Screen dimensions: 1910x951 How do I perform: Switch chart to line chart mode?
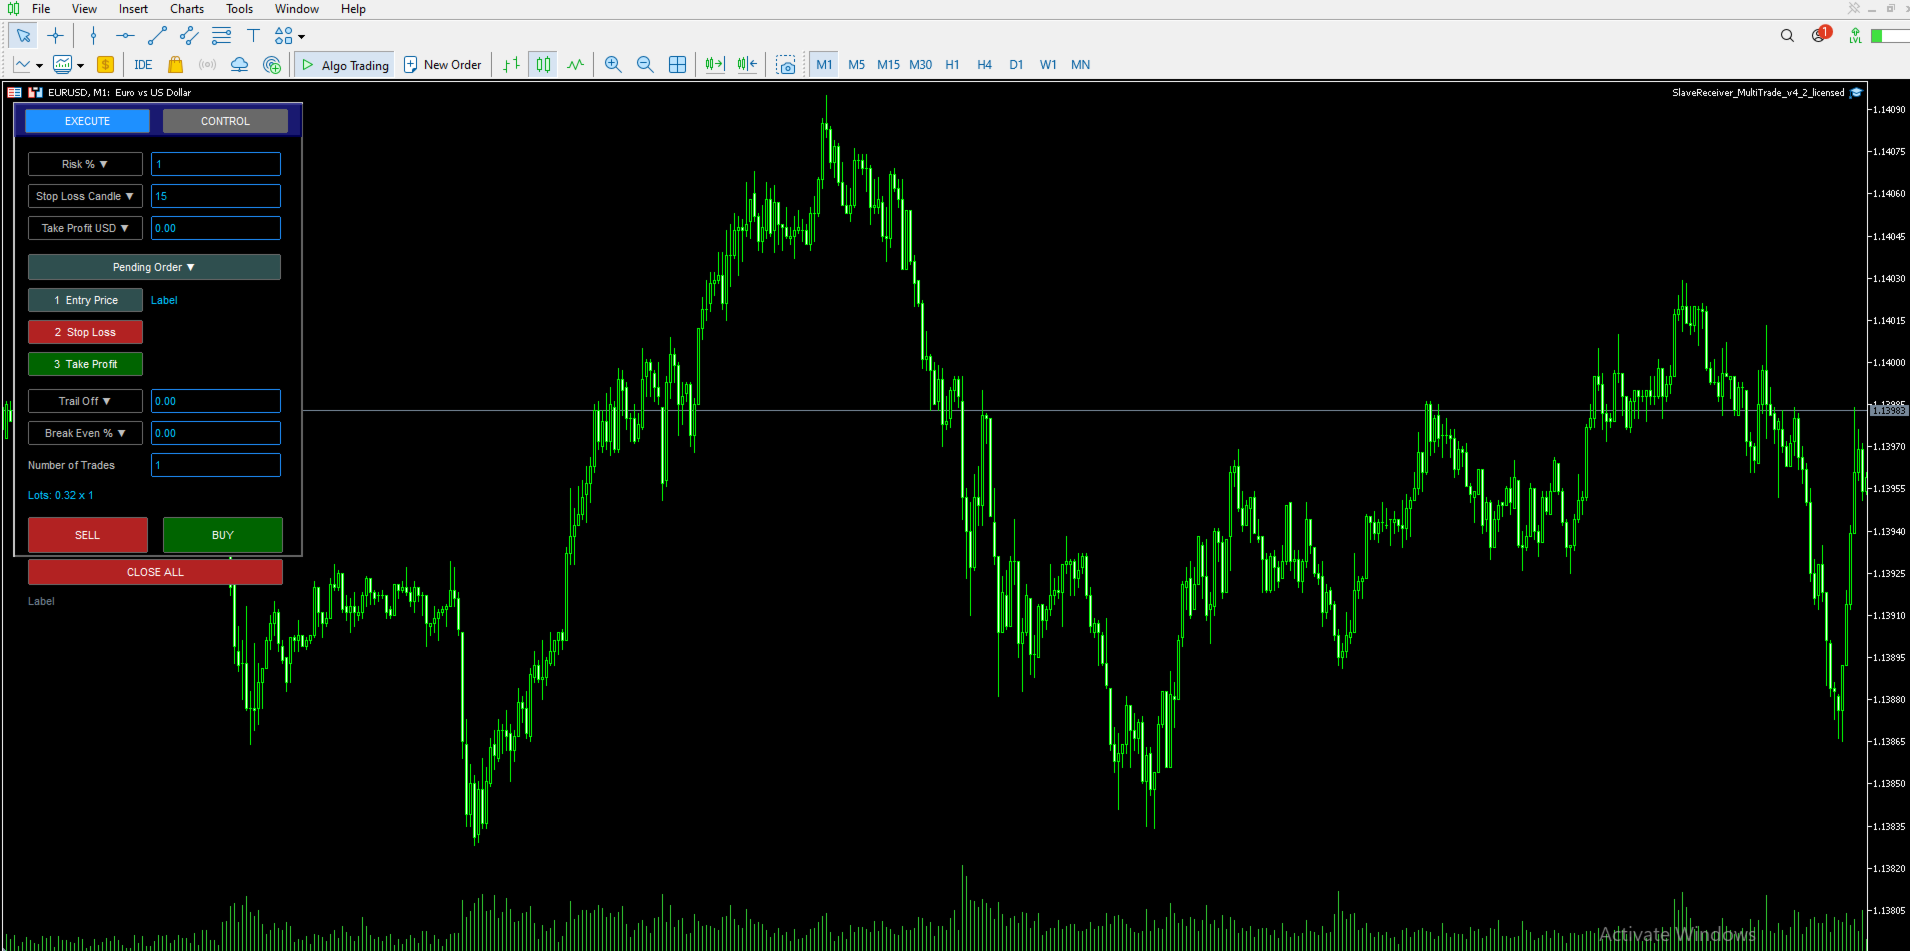click(x=575, y=64)
